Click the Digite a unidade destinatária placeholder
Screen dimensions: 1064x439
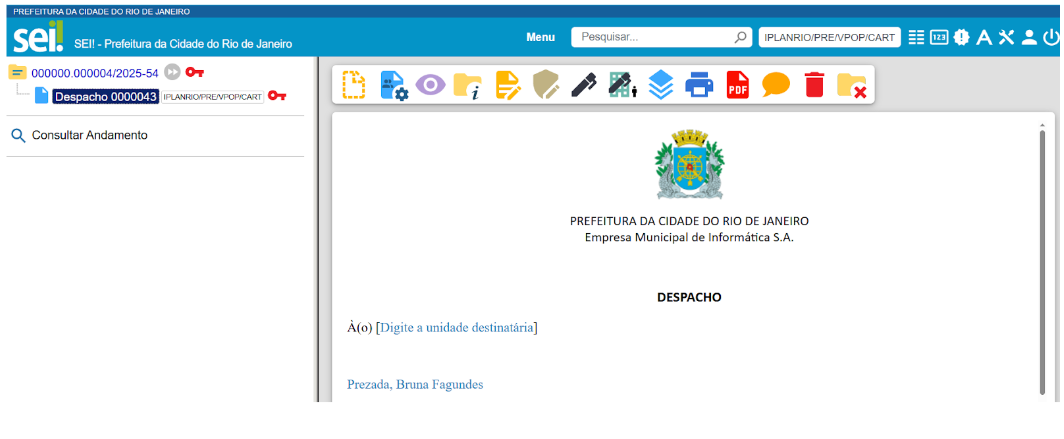[456, 327]
